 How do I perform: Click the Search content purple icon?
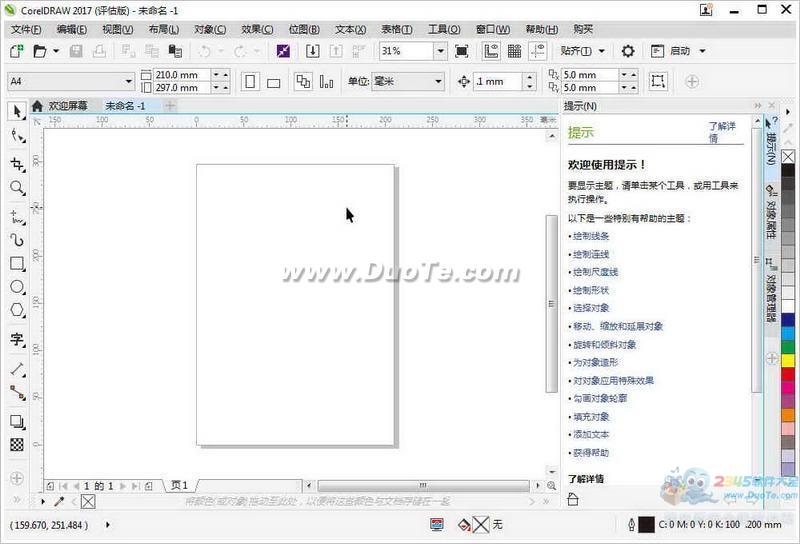(283, 51)
